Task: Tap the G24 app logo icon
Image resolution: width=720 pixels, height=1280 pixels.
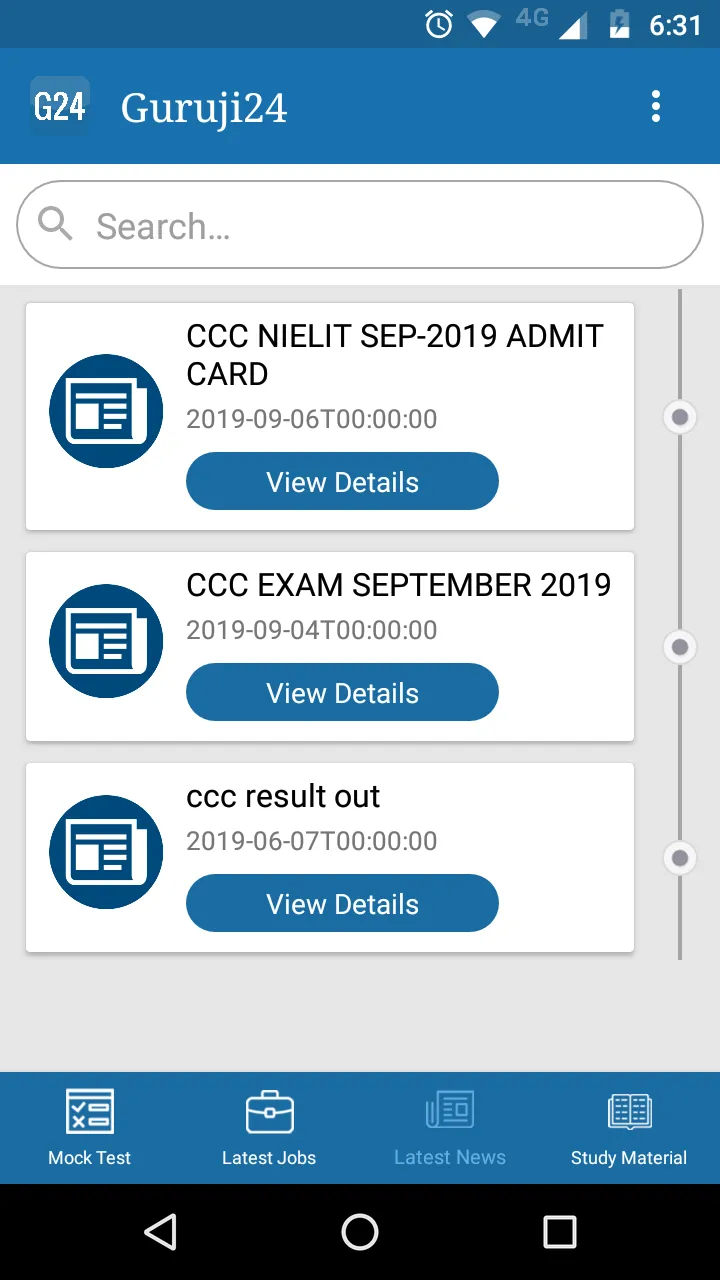Action: click(x=60, y=106)
